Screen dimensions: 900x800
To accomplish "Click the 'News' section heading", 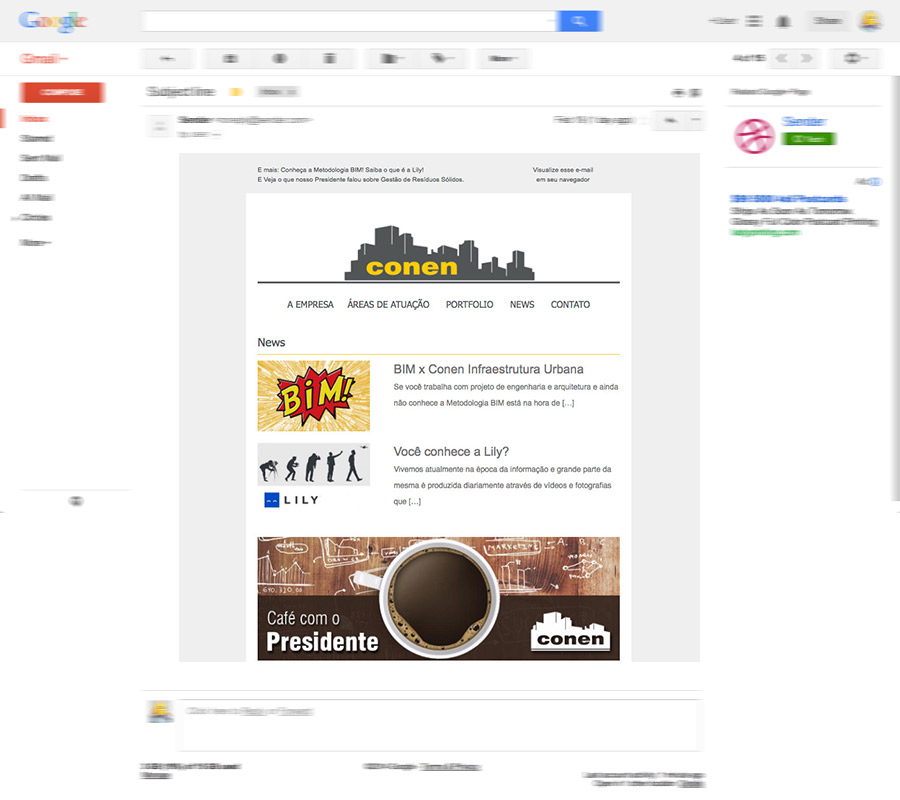I will 271,343.
